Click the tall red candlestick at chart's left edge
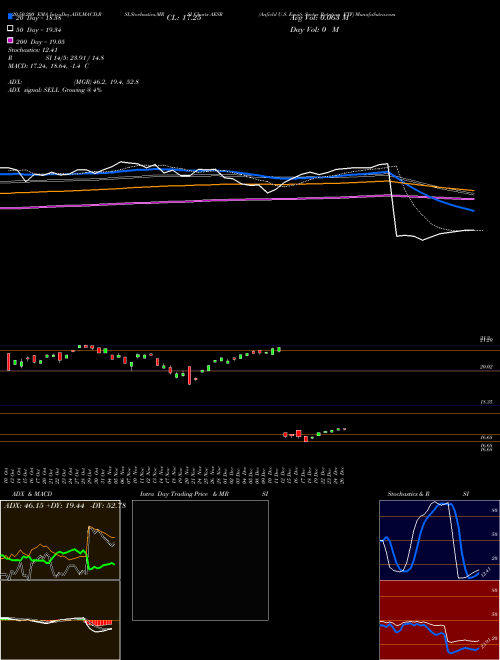 click(8, 362)
